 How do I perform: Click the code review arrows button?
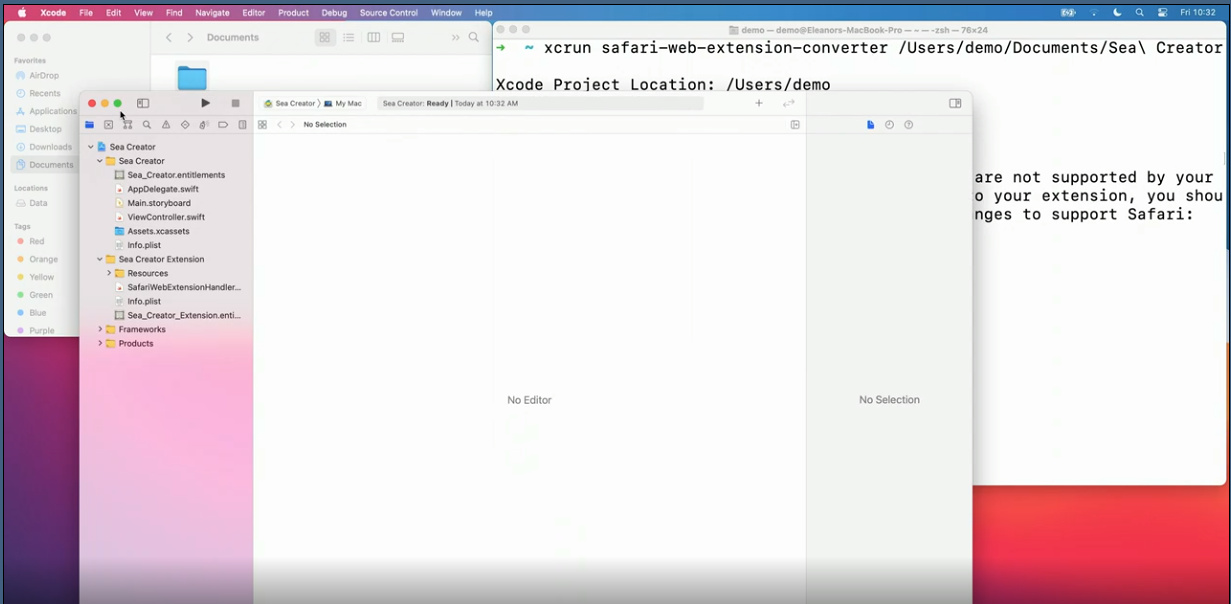789,103
